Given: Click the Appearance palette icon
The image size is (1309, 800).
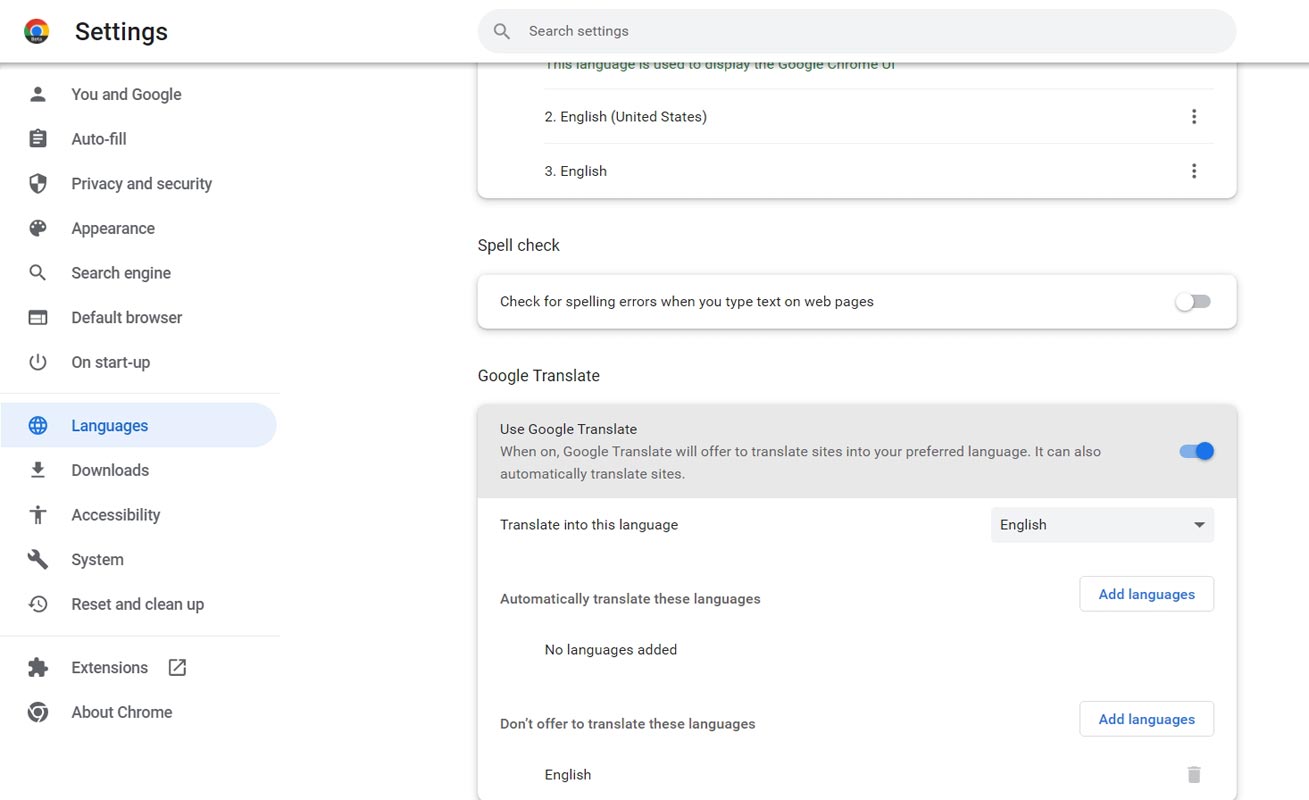Looking at the screenshot, I should tap(38, 228).
